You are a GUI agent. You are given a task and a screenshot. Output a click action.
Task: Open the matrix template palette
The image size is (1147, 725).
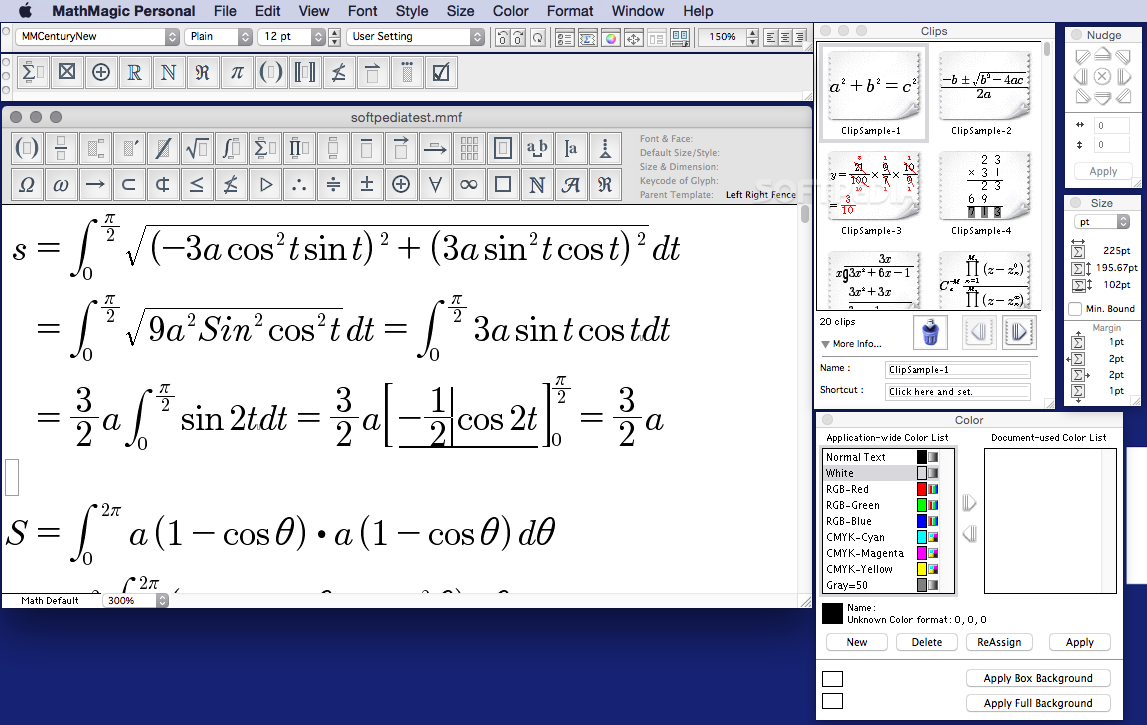(469, 149)
